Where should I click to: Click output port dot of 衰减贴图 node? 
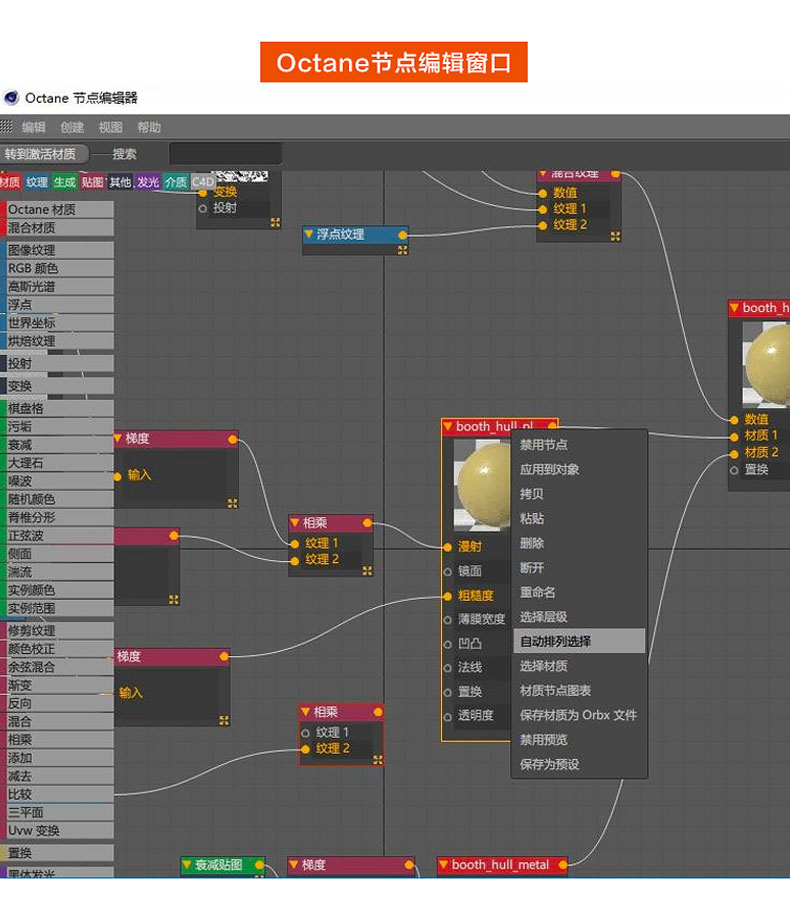(259, 865)
